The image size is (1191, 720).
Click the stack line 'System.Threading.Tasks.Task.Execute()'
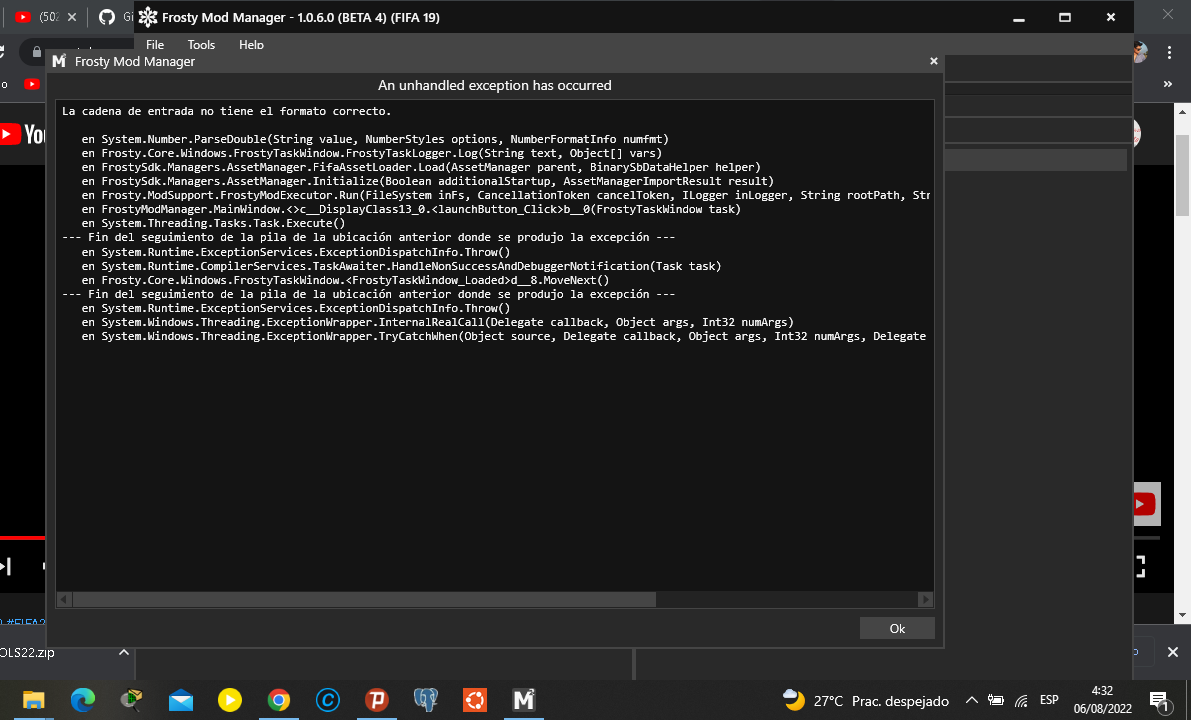pyautogui.click(x=213, y=223)
